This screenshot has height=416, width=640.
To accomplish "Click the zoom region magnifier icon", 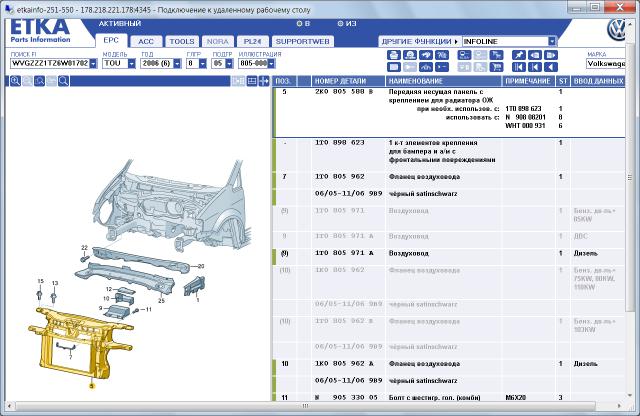I will [x=40, y=81].
